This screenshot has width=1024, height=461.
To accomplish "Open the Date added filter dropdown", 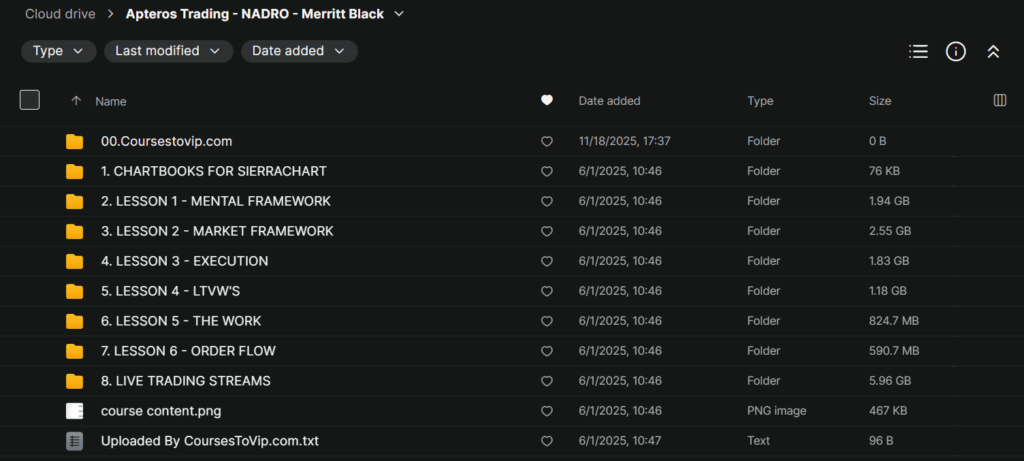I will tap(299, 51).
